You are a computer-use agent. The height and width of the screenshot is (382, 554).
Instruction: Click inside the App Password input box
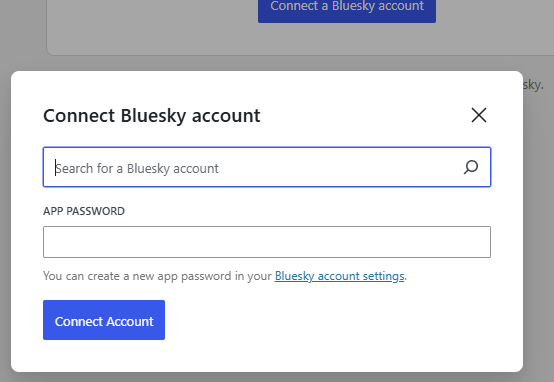(x=267, y=242)
